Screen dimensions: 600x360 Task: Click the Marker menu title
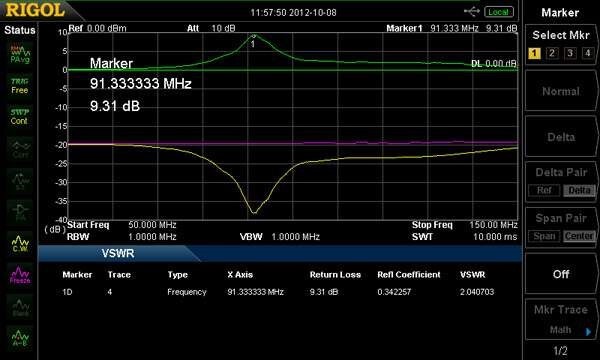tap(560, 13)
